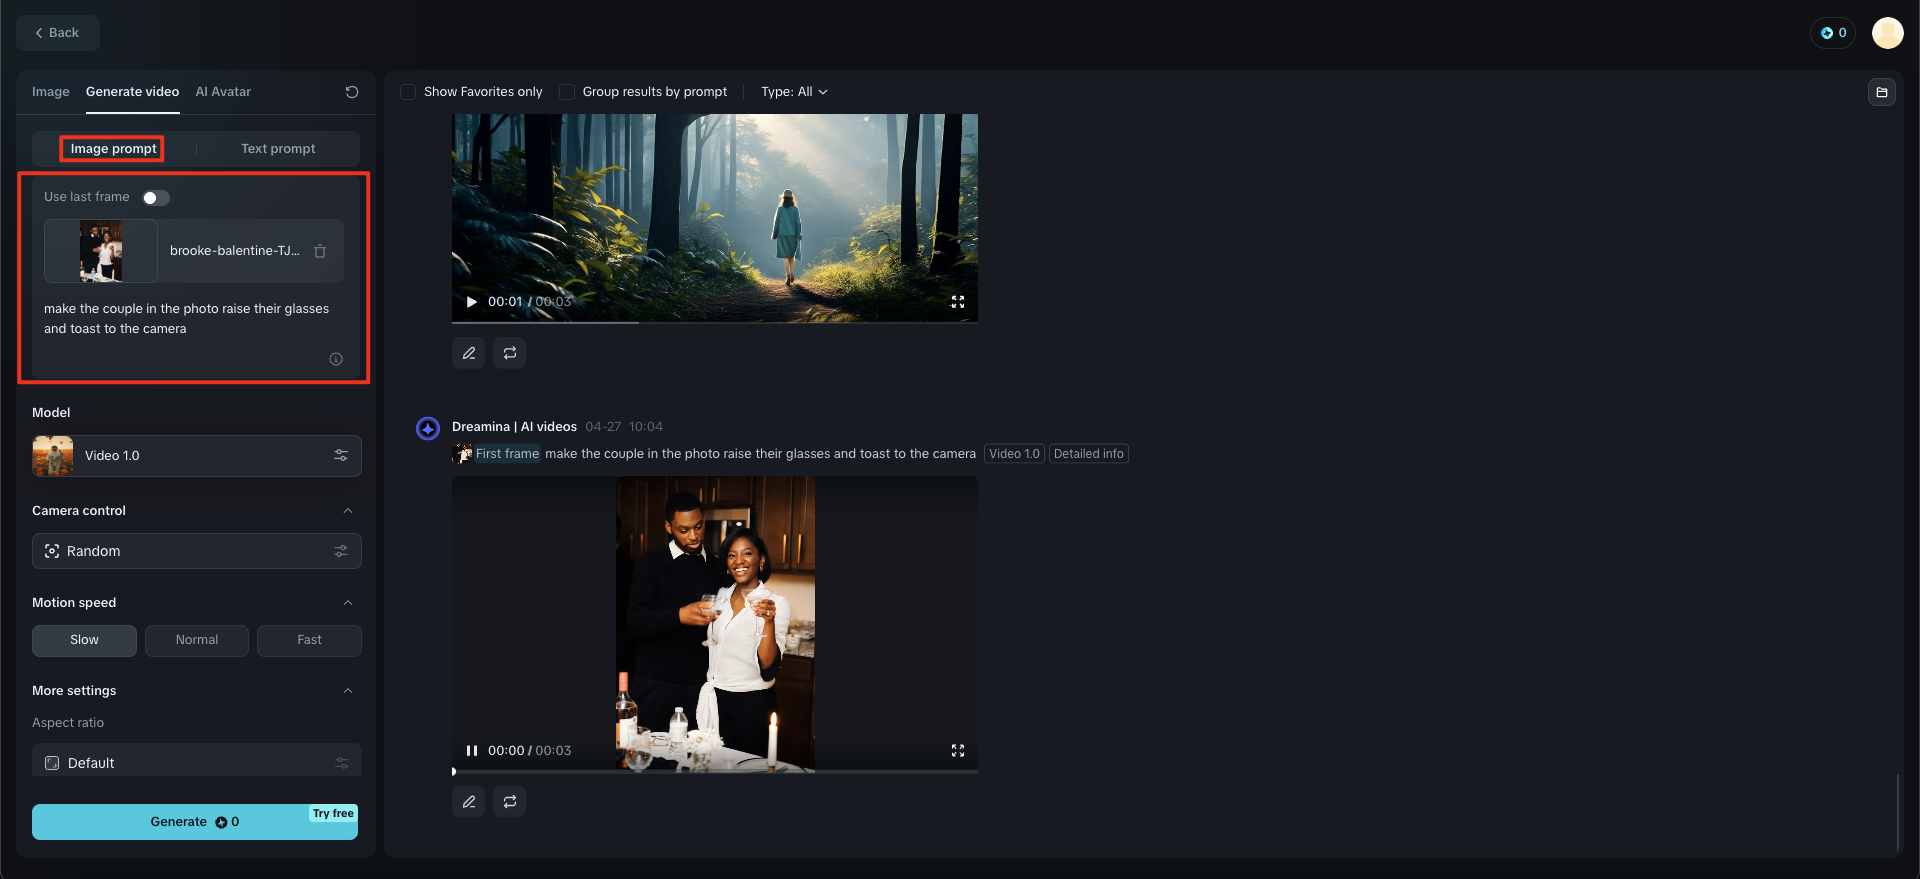Click the forest walk video preview

[x=715, y=218]
